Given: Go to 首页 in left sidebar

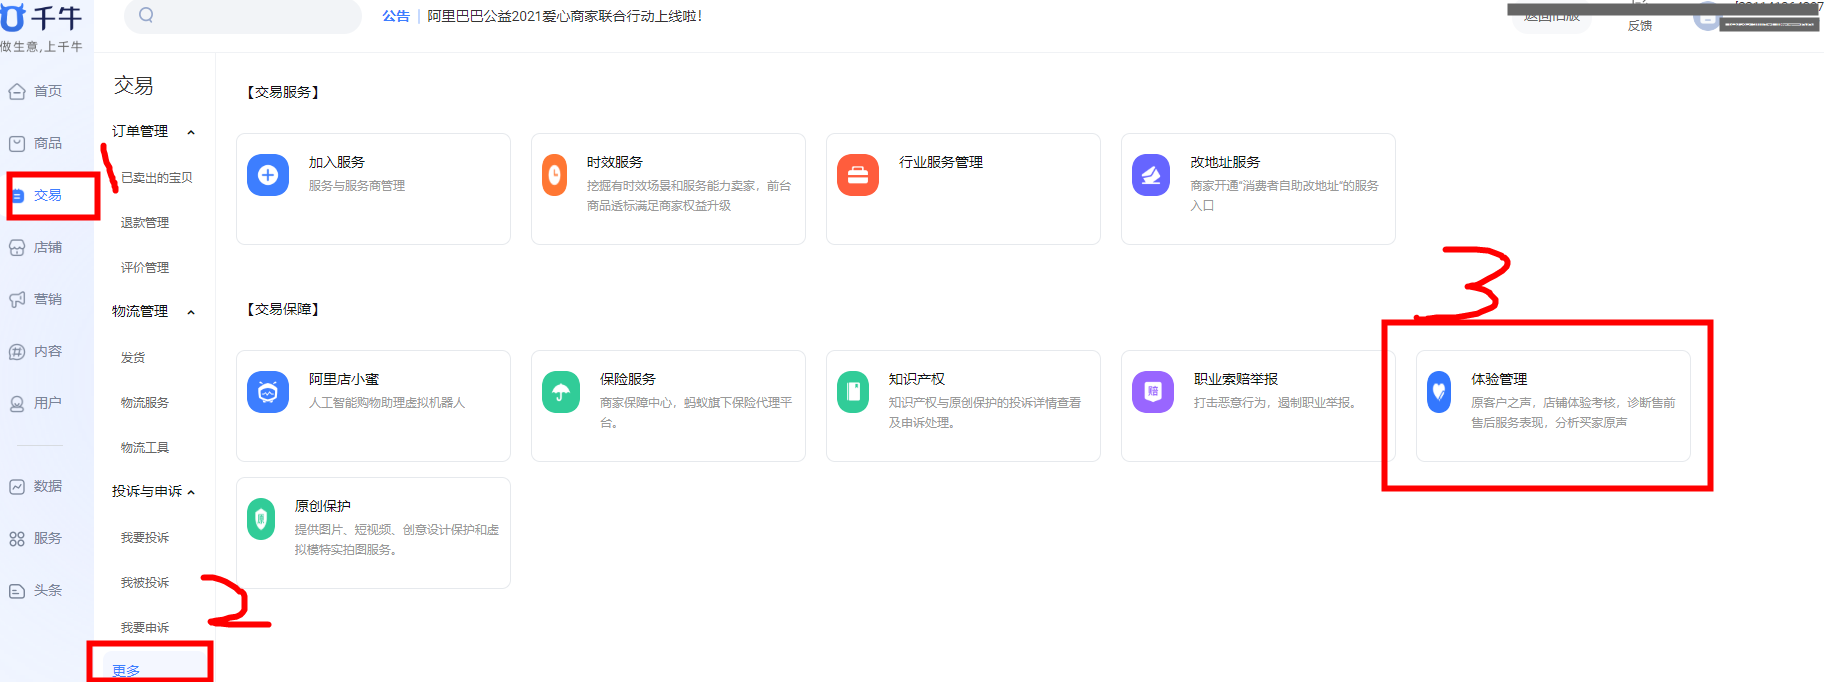Looking at the screenshot, I should click(47, 91).
